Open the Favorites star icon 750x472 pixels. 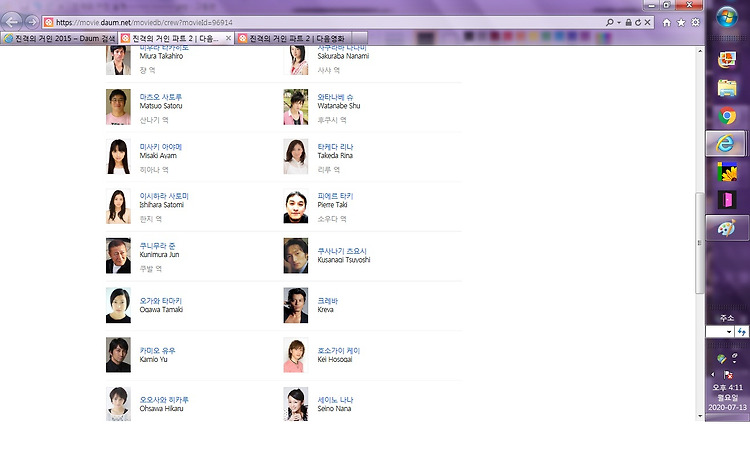tap(681, 22)
